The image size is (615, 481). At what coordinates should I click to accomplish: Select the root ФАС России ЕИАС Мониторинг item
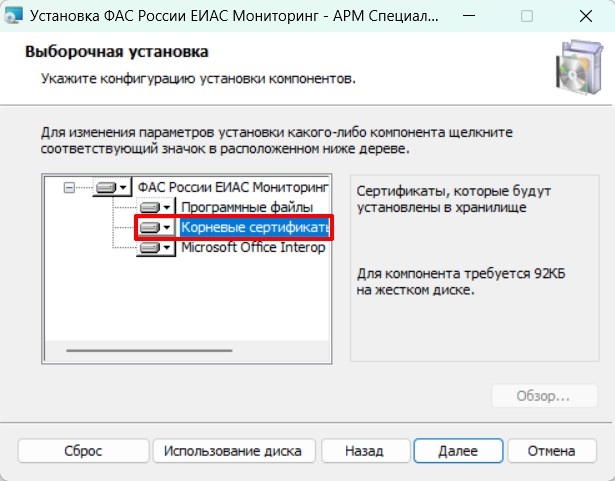[233, 187]
